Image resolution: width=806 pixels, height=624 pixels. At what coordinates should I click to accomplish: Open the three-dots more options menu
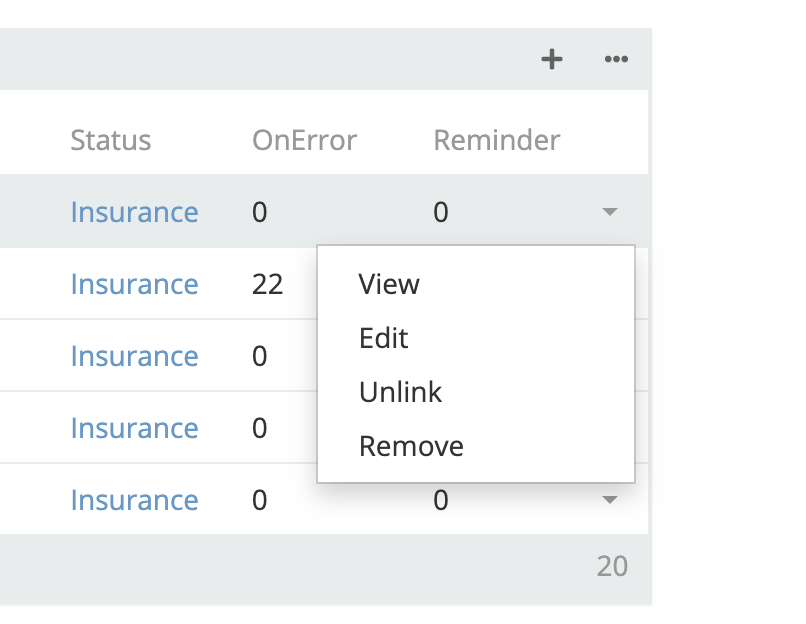(616, 60)
